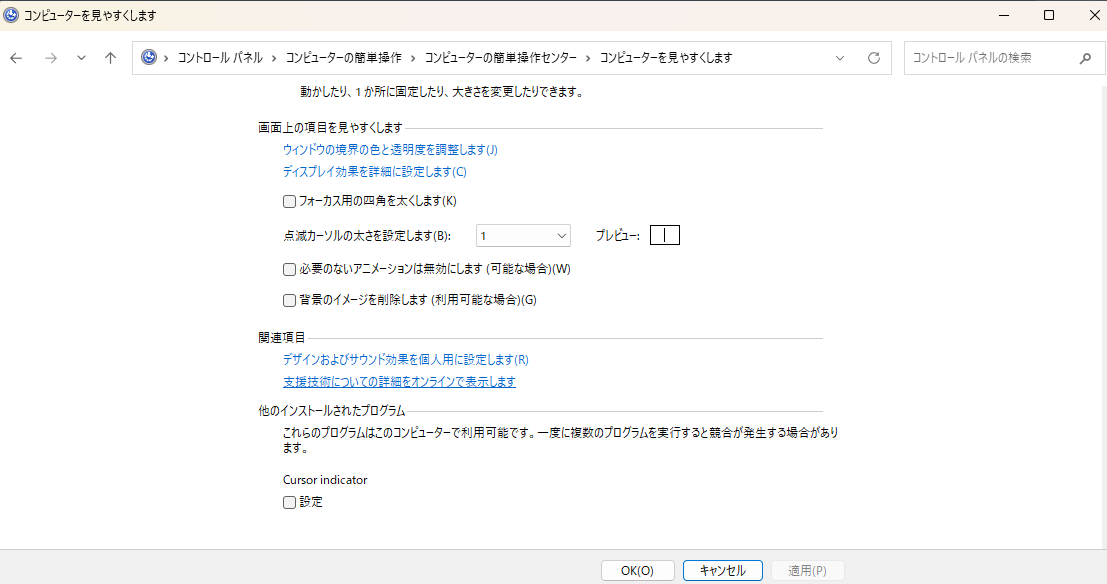
Task: Go up one level with up arrow
Action: click(110, 58)
